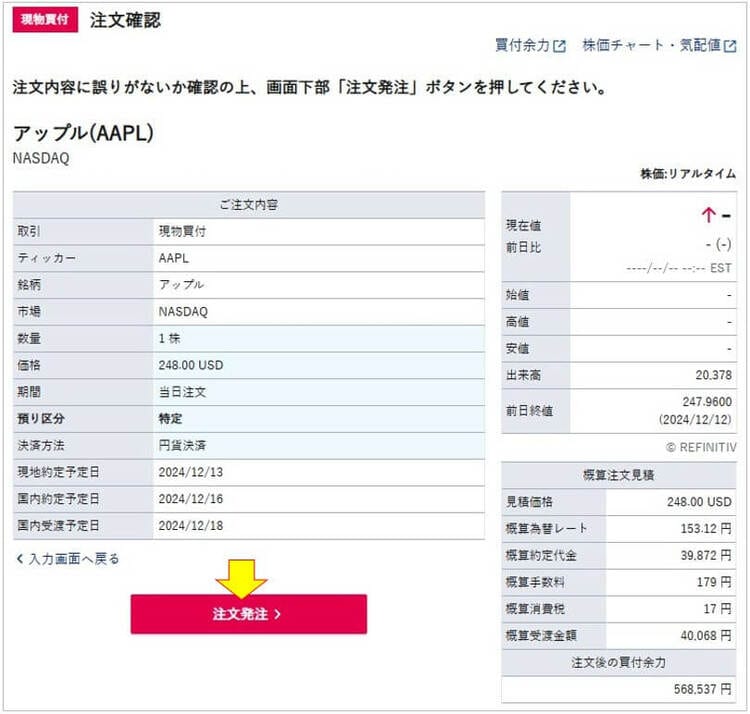Click the ご注文内容 table header
Viewport: 750px width, 714px height.
[249, 205]
